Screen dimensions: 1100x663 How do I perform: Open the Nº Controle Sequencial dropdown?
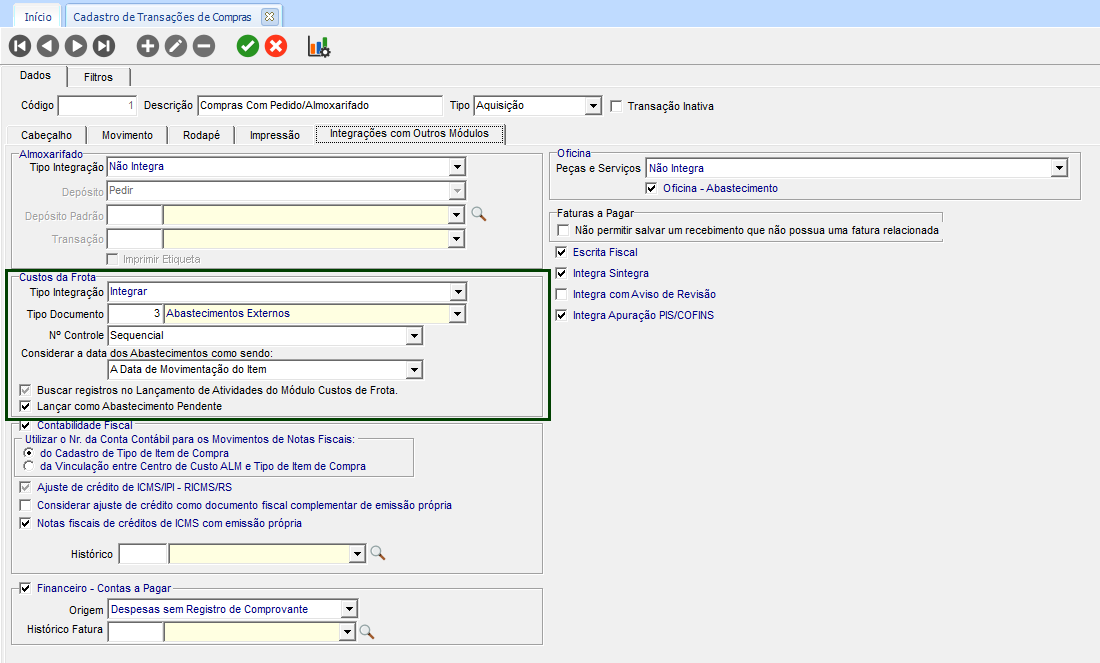pos(414,336)
